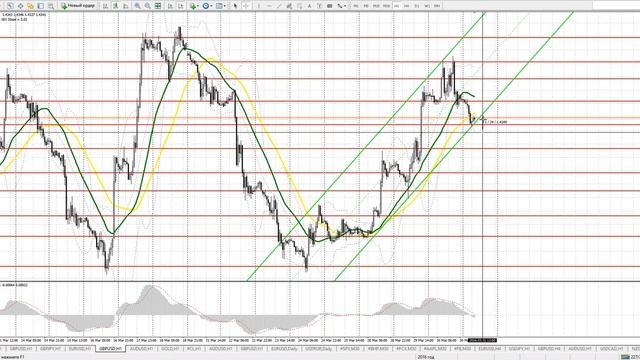Switch to the bar chart icon
The height and width of the screenshot is (360, 640).
point(105,6)
